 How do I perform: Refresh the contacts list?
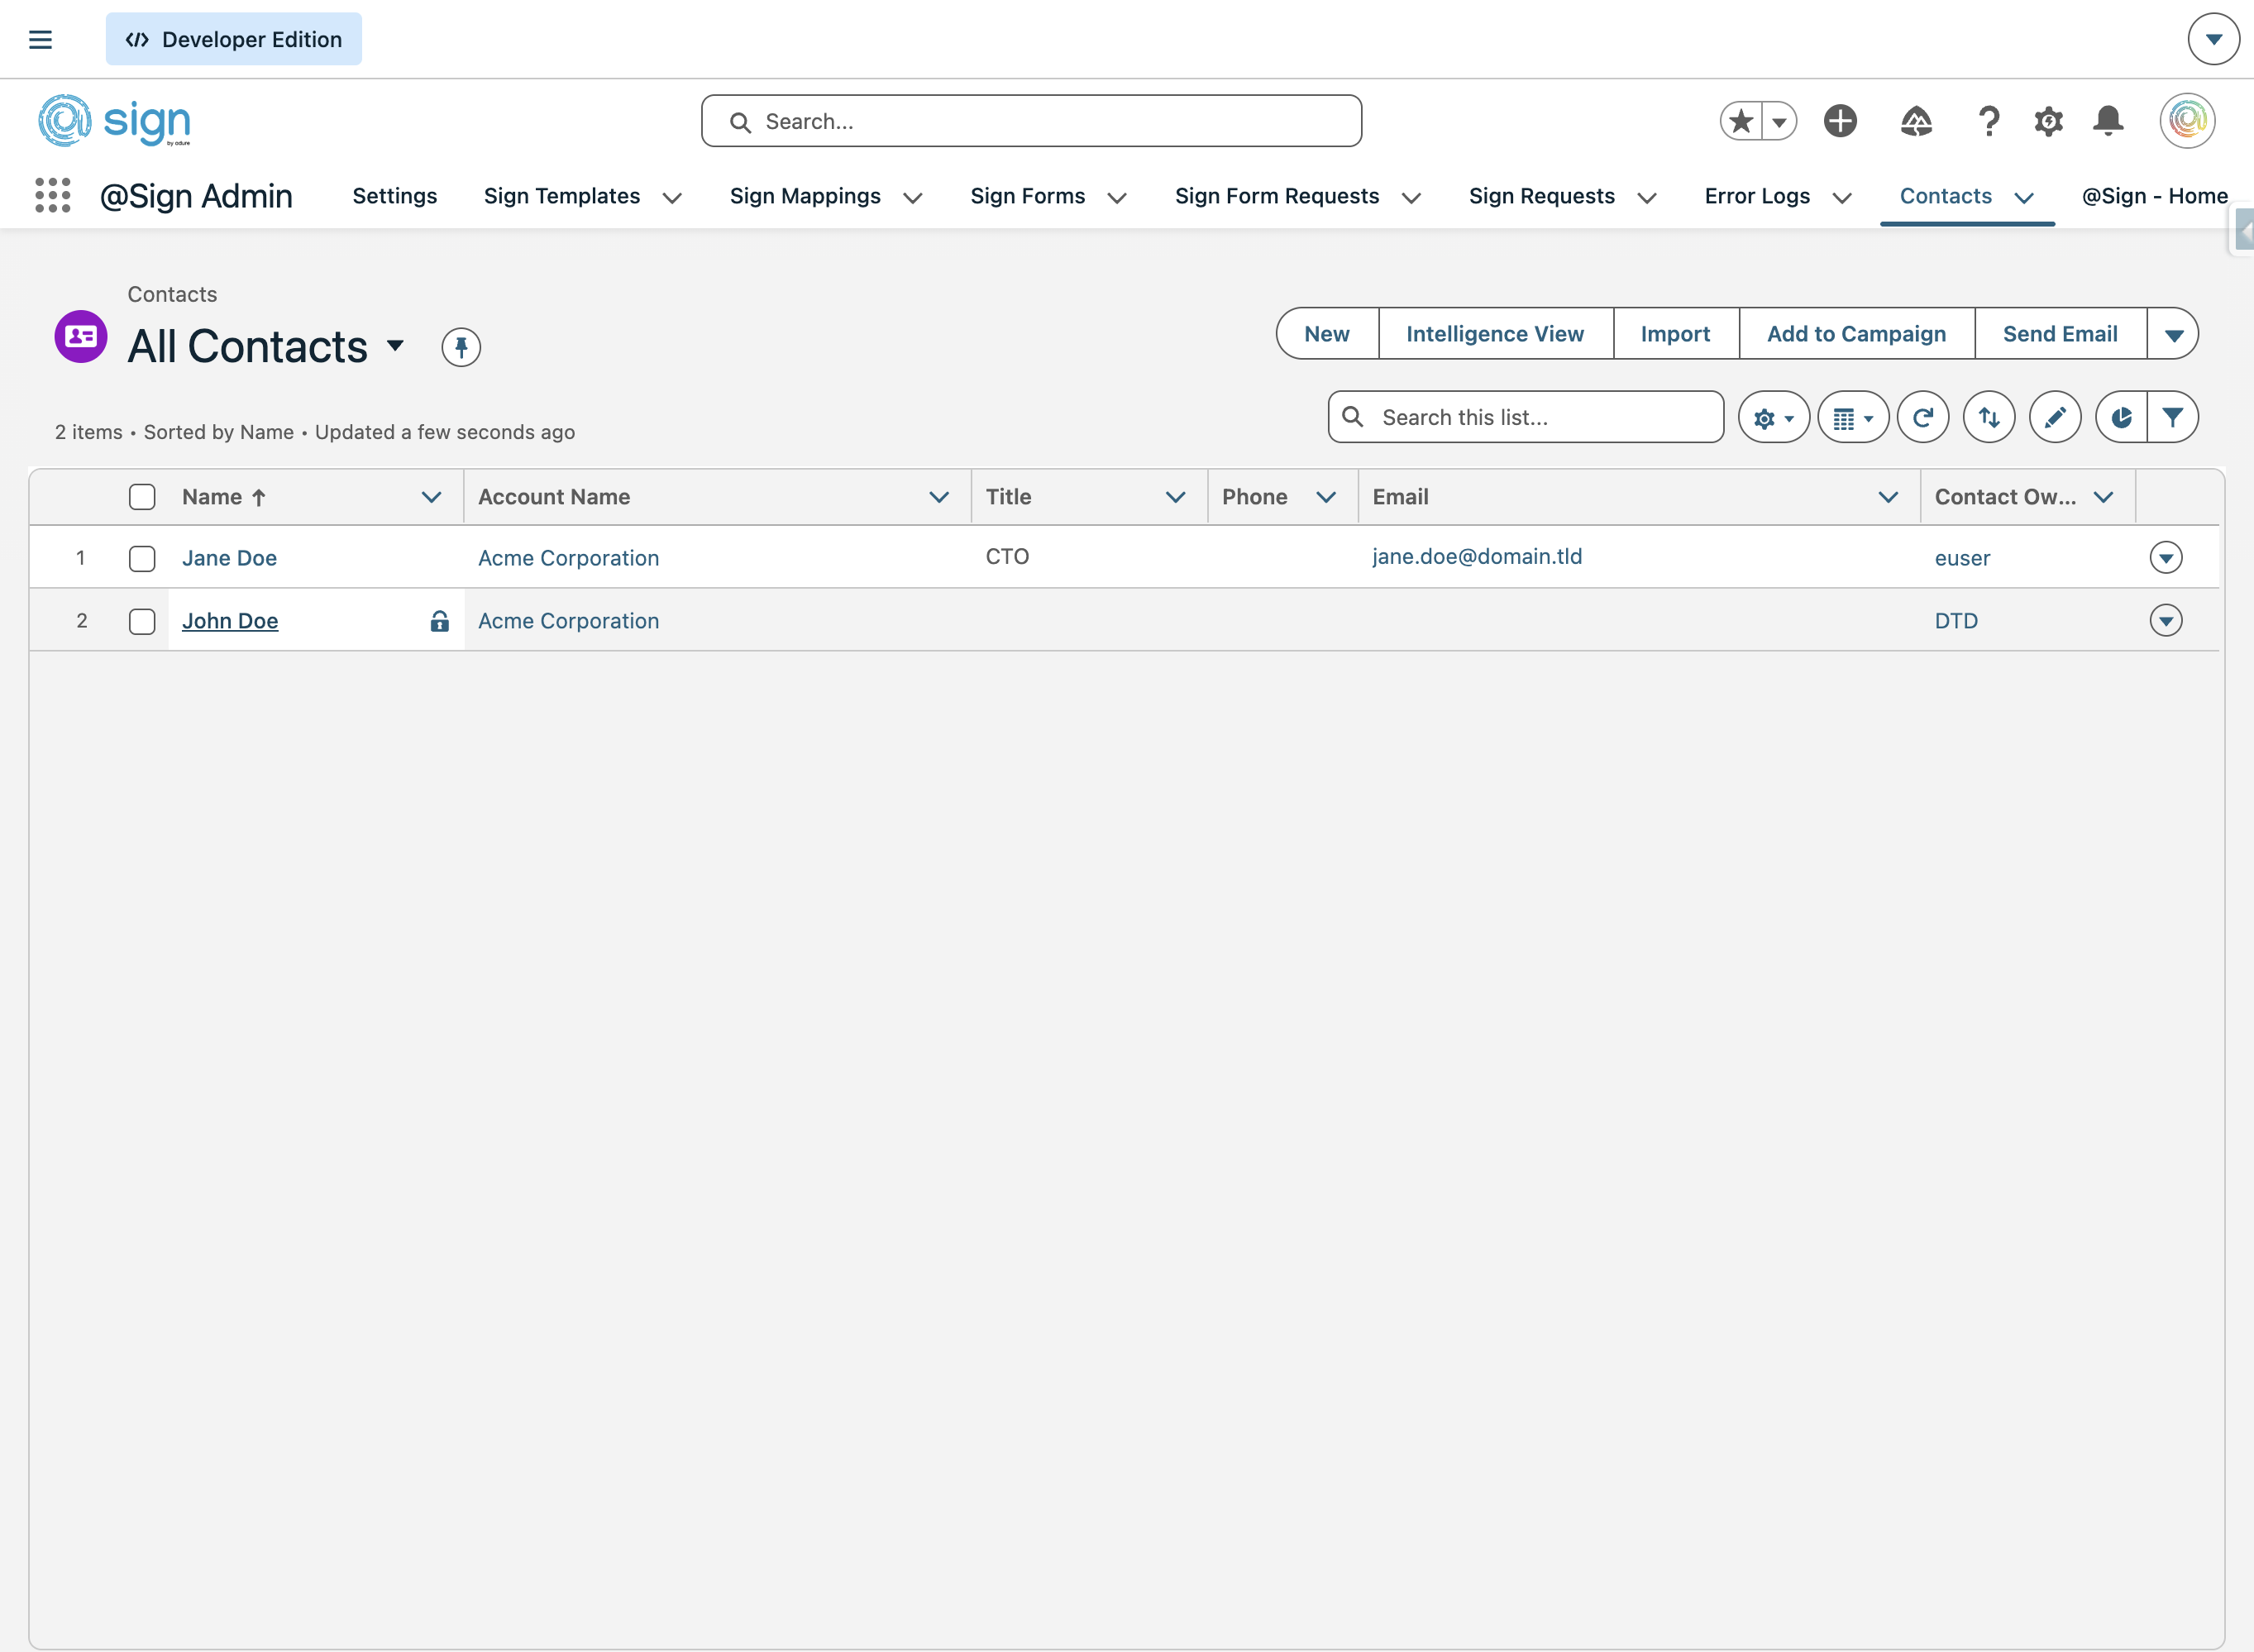point(1922,418)
